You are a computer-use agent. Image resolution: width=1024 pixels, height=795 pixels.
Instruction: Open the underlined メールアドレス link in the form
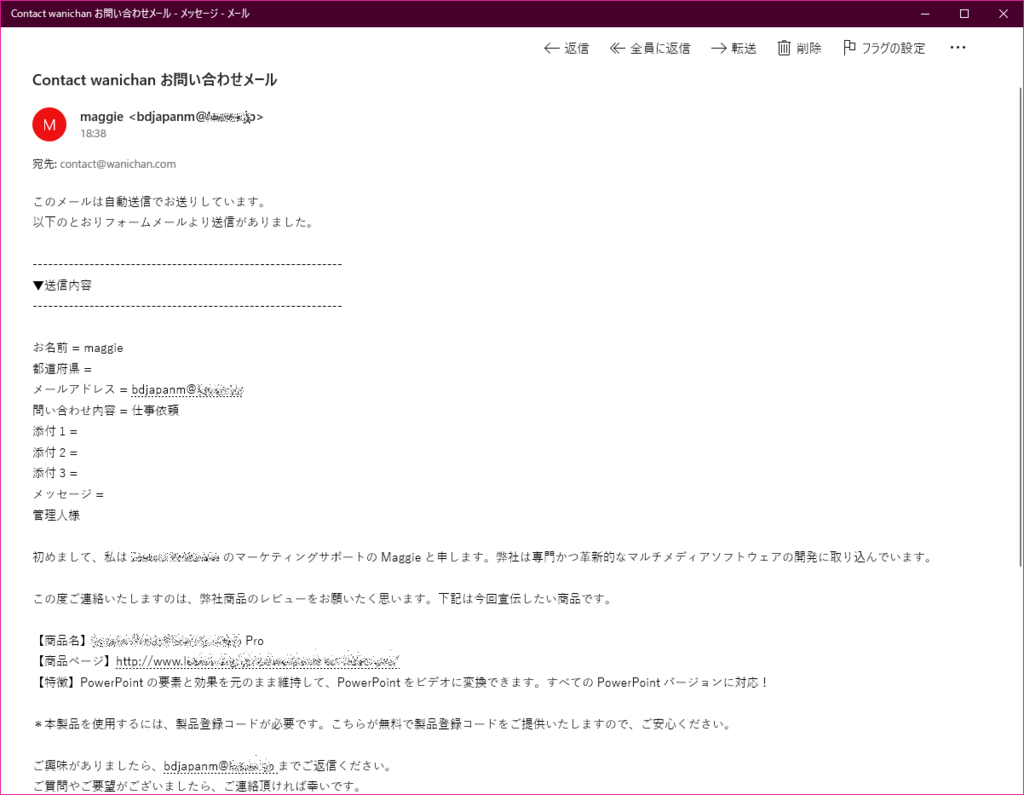(186, 389)
